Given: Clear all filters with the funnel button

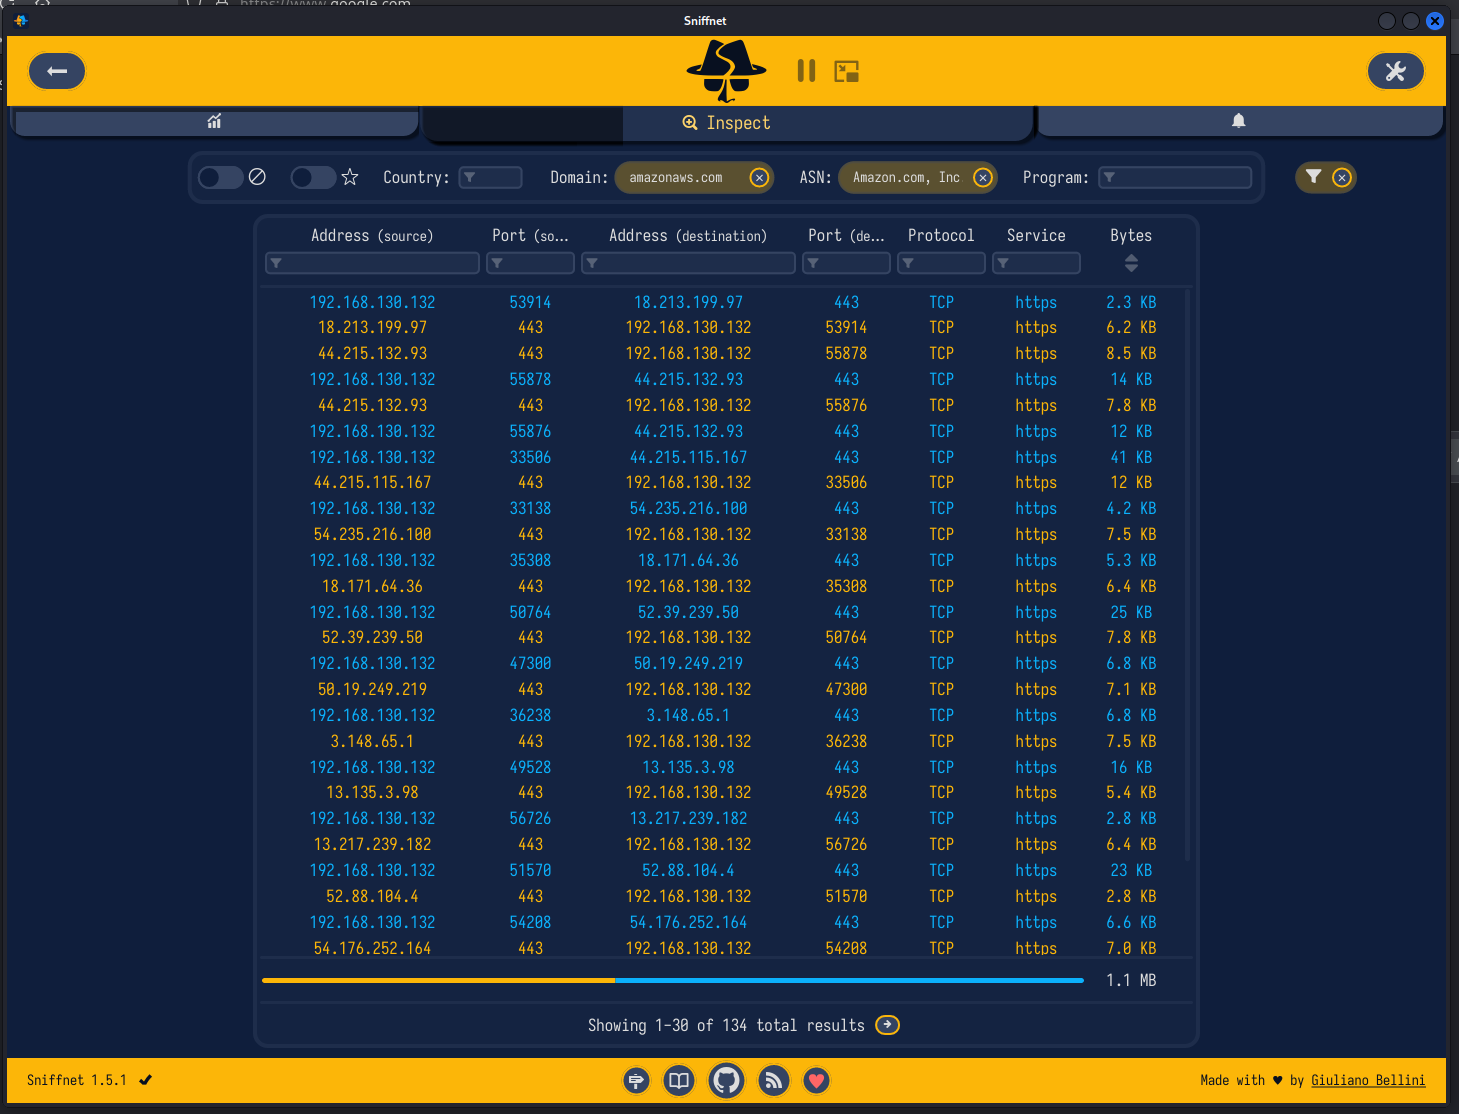Looking at the screenshot, I should 1326,177.
